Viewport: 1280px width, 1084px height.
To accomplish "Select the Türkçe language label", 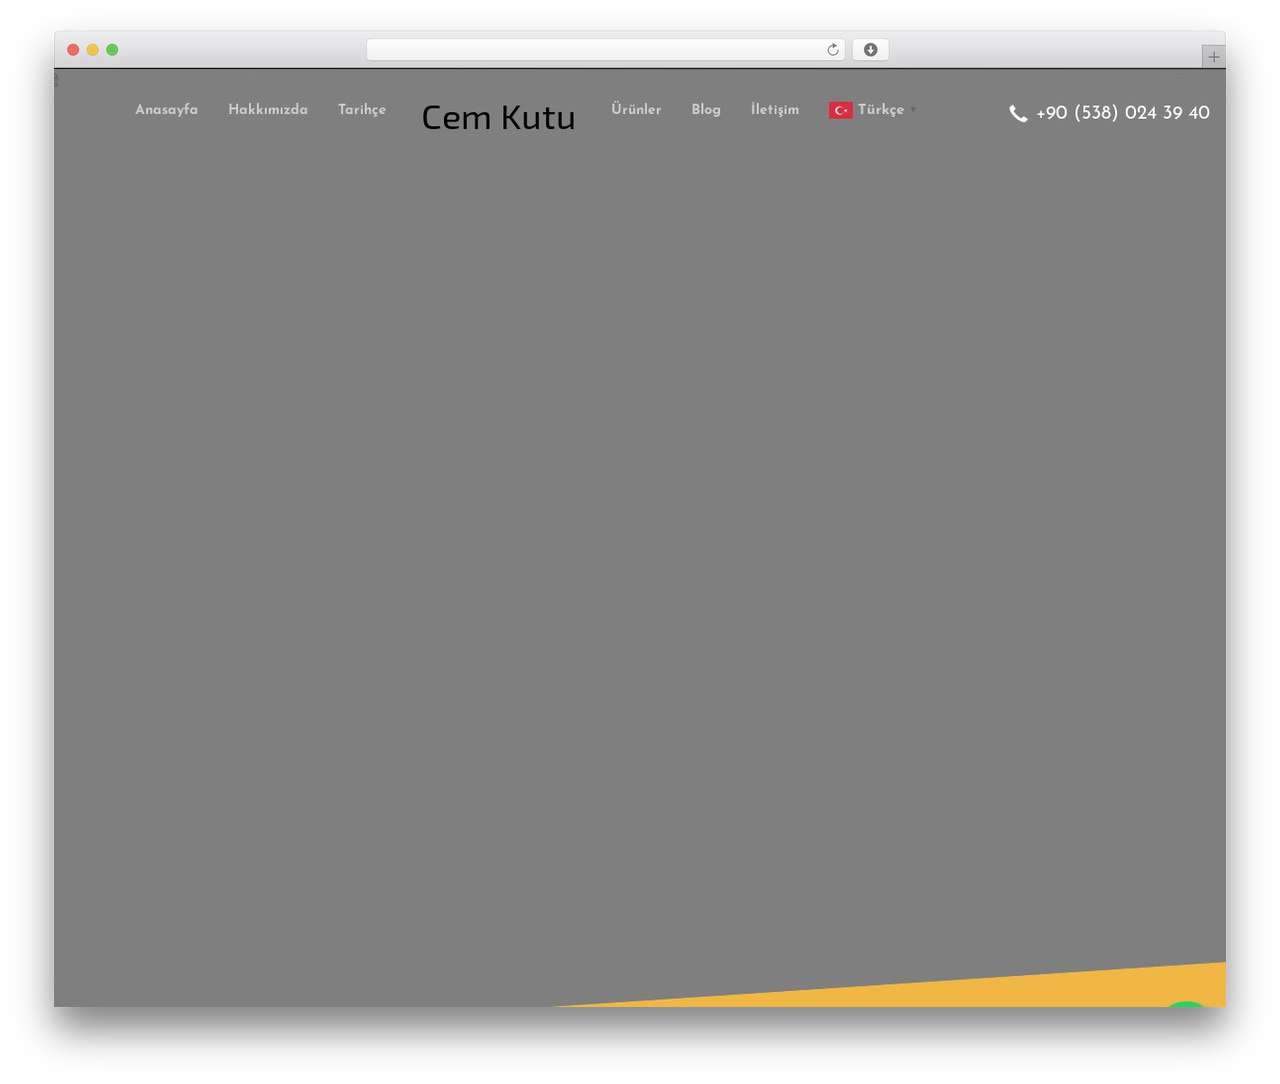I will click(x=881, y=109).
